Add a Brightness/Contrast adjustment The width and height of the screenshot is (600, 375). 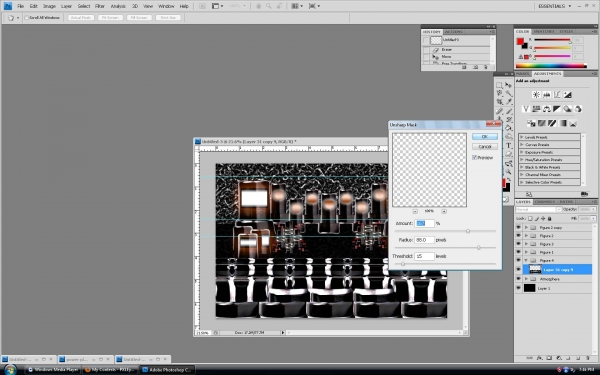[x=536, y=95]
